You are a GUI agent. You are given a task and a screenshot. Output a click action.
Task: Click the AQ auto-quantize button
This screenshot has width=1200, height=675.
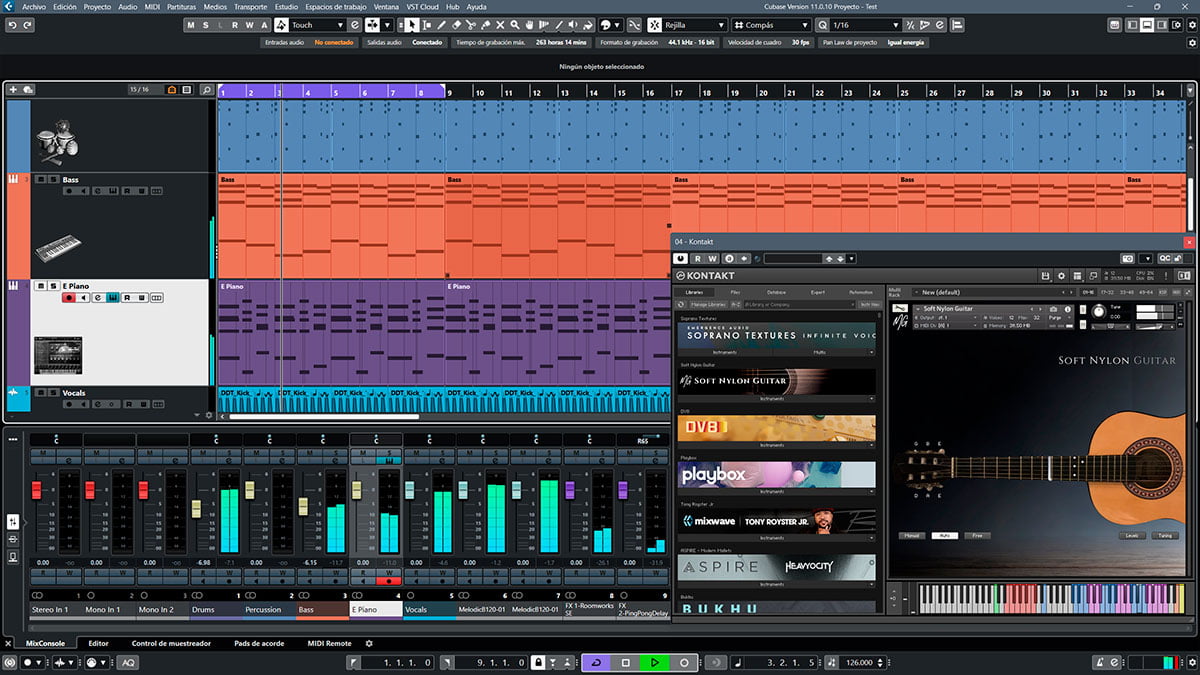(x=128, y=662)
